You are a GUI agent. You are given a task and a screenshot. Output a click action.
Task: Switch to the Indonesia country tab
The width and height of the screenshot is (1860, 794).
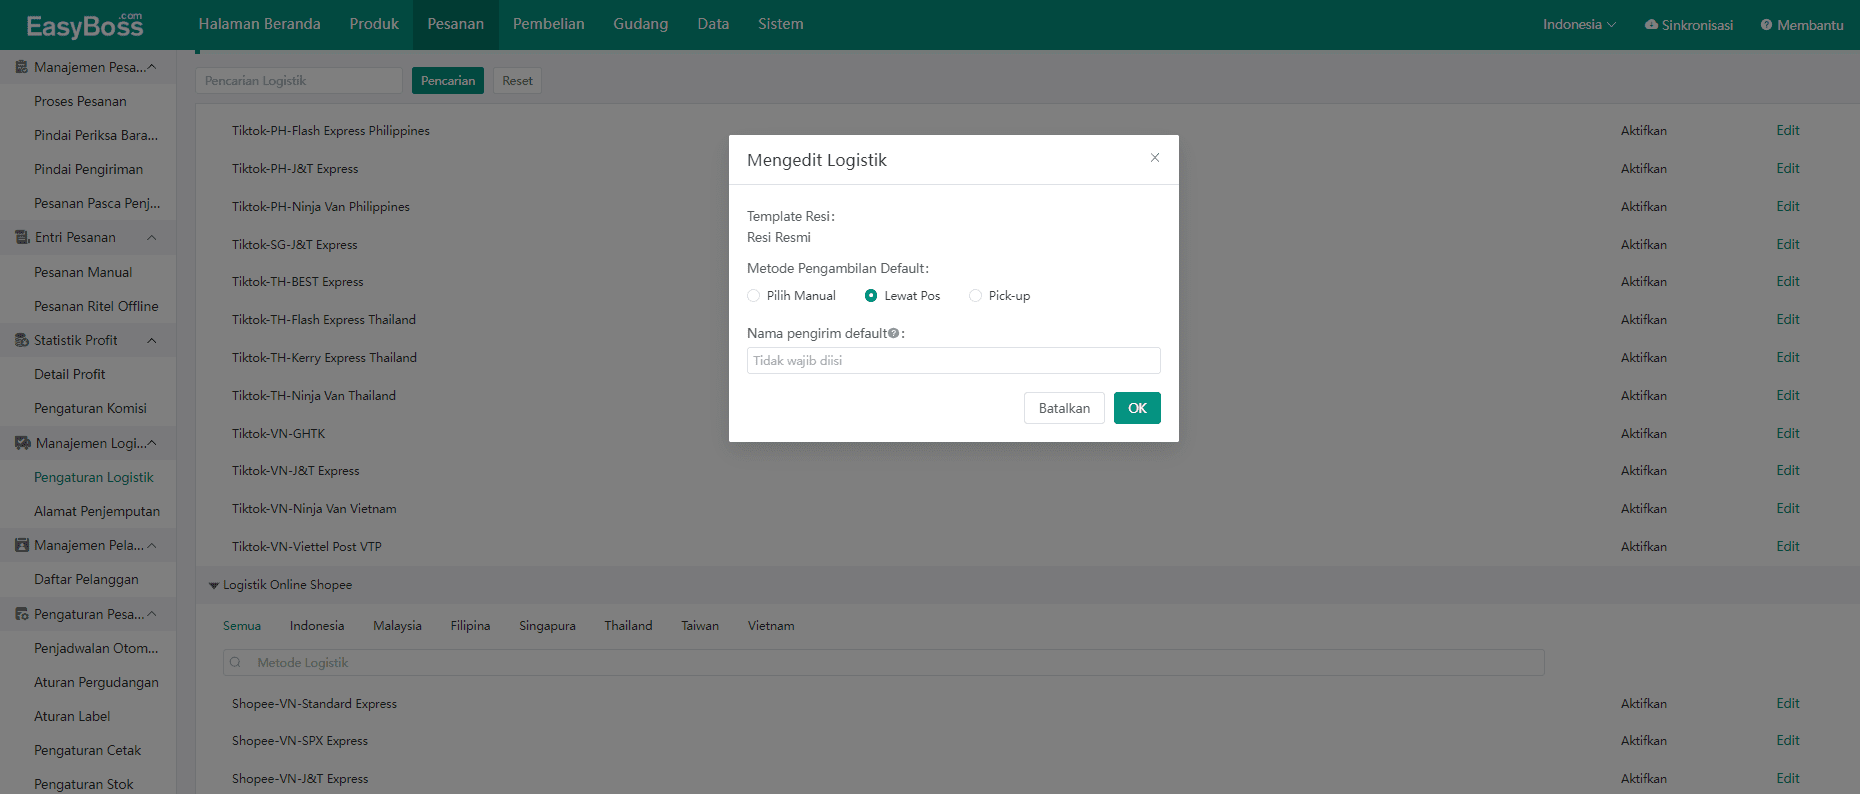[317, 626]
